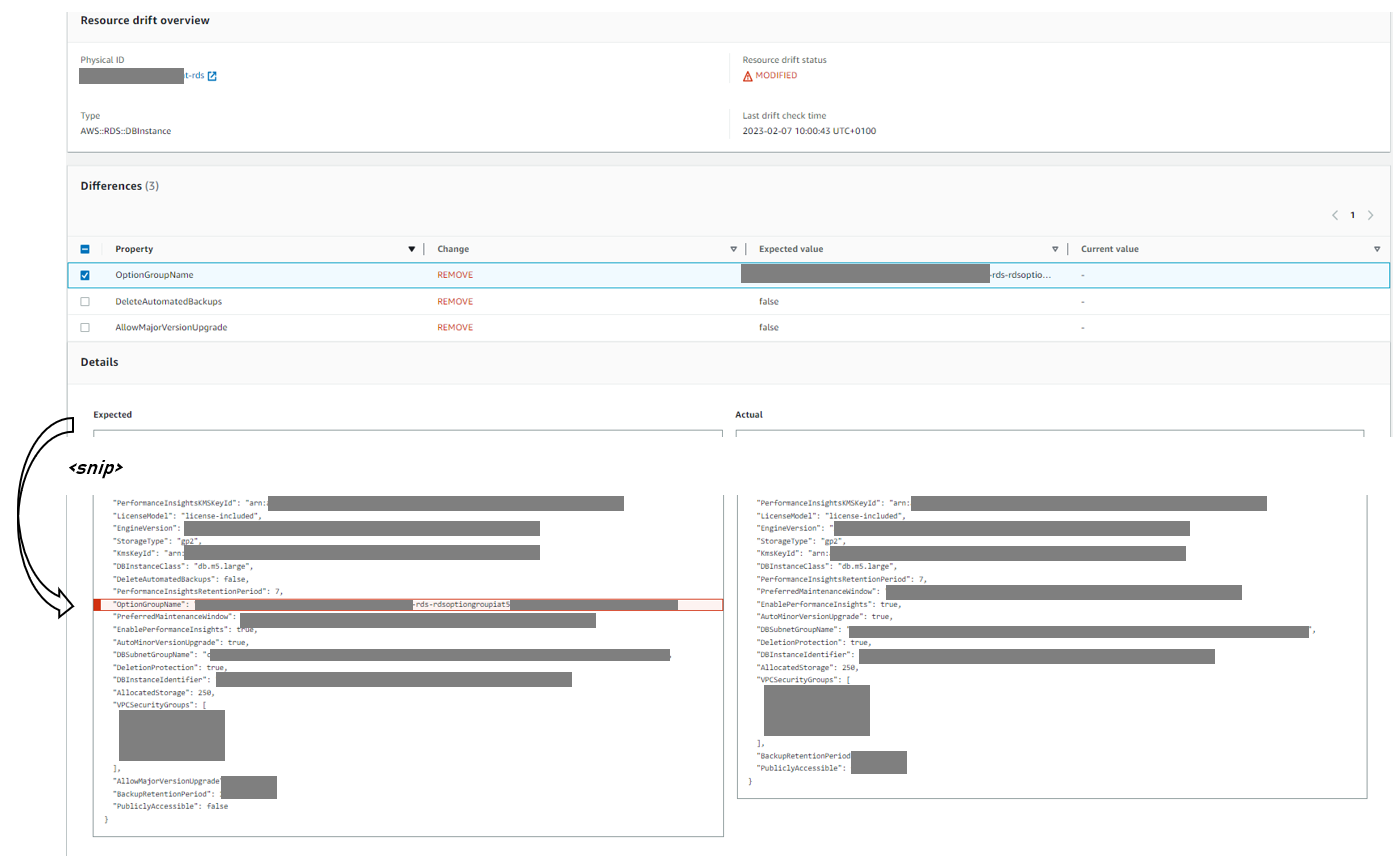Image resolution: width=1393 pixels, height=856 pixels.
Task: Click inside the Actual details JSON panel
Action: (1050, 640)
